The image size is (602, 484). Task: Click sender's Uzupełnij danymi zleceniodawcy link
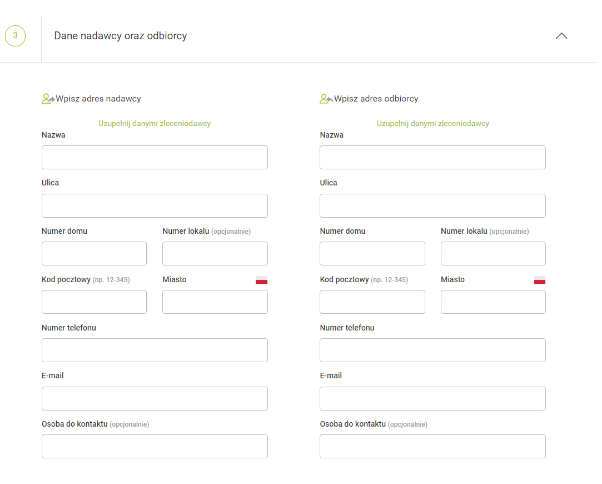pos(154,123)
